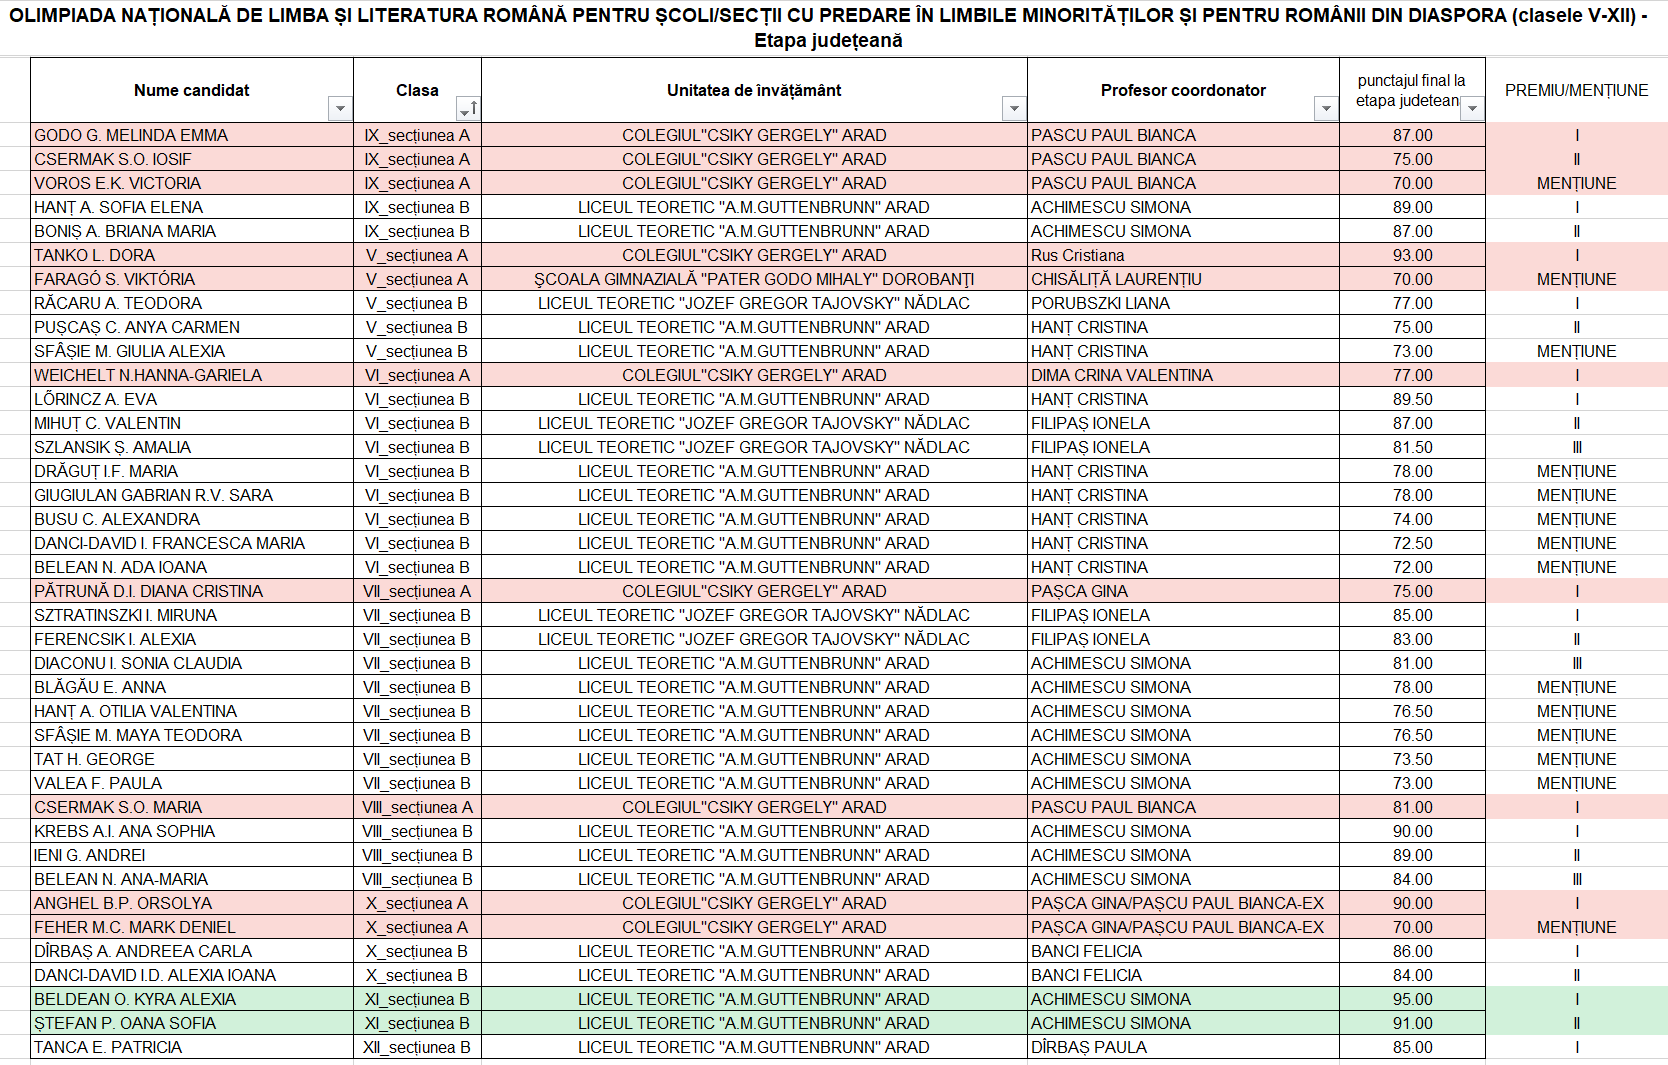
Task: Select the XII_secțiunea B class cell
Action: [x=417, y=1047]
